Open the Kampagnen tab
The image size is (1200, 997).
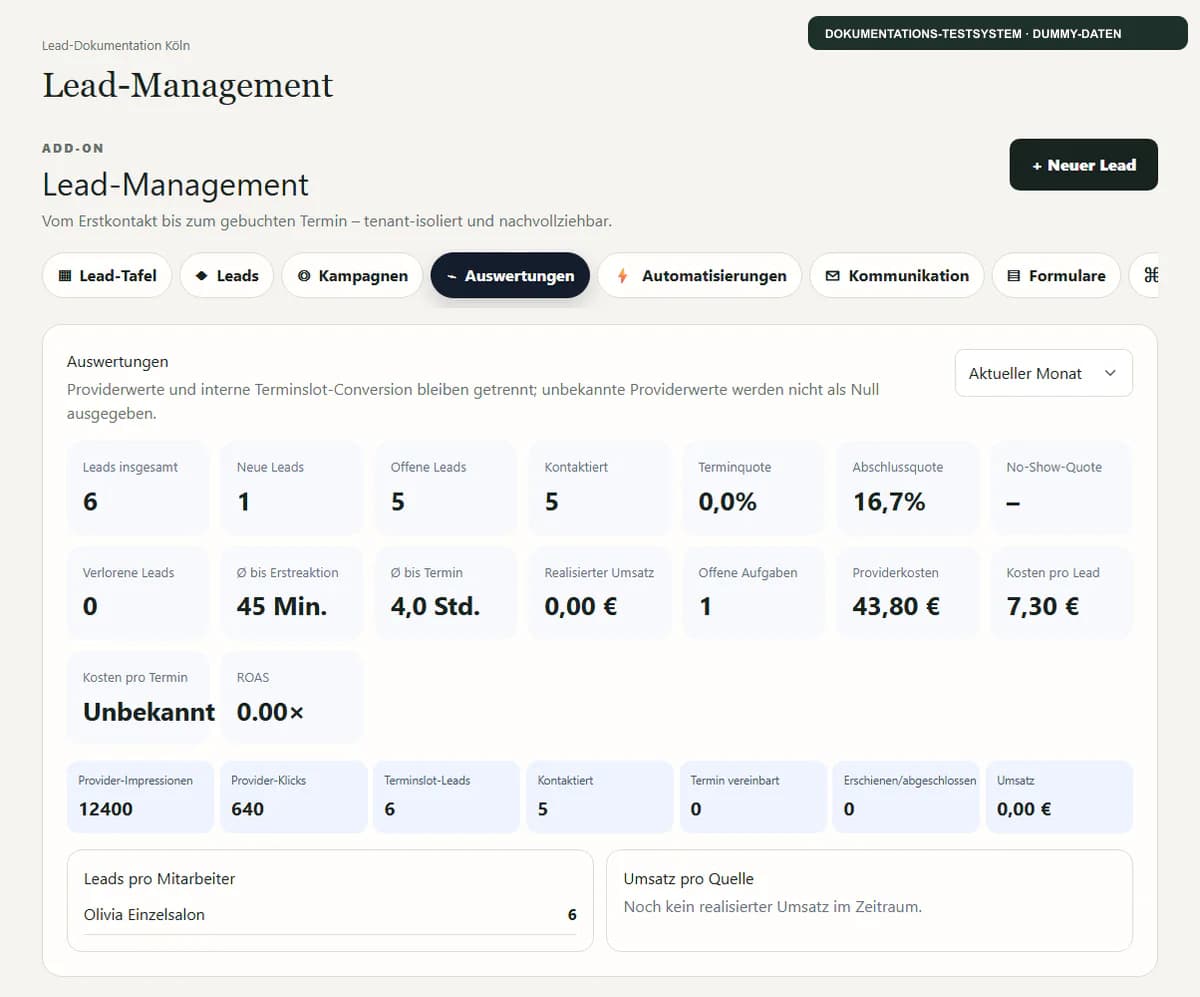[x=352, y=275]
